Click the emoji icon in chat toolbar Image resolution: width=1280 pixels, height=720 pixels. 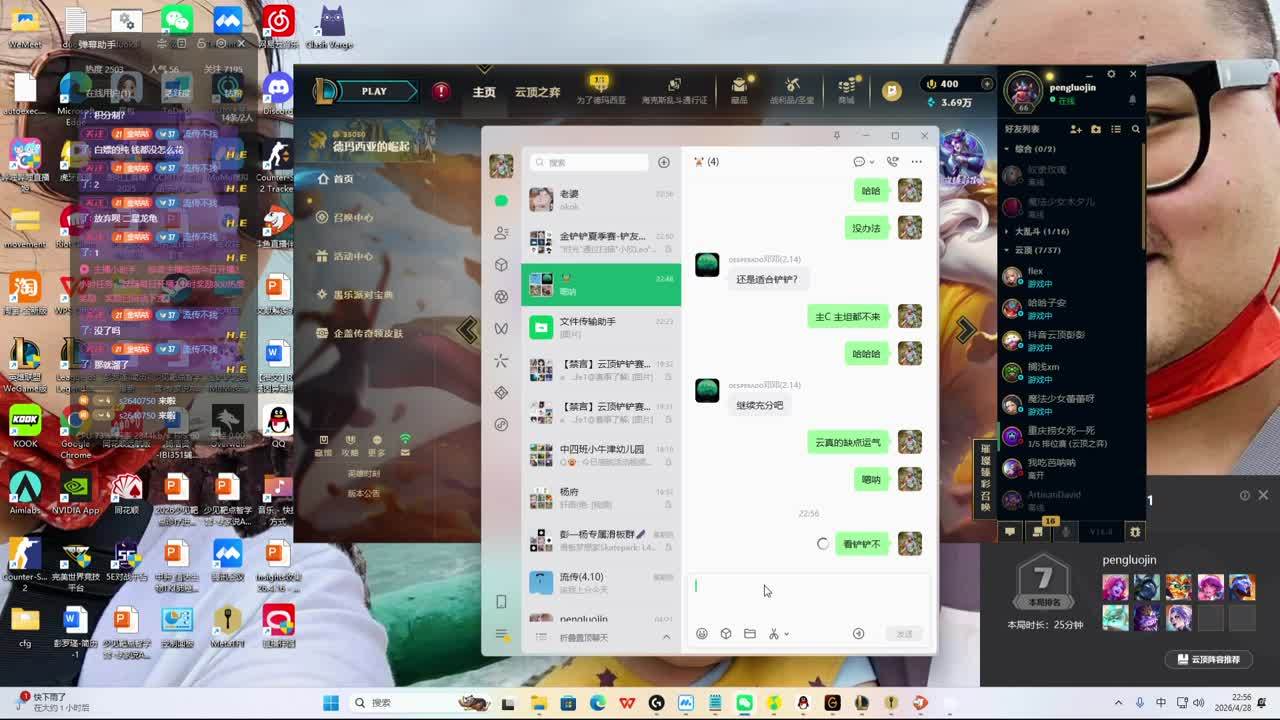tap(702, 634)
